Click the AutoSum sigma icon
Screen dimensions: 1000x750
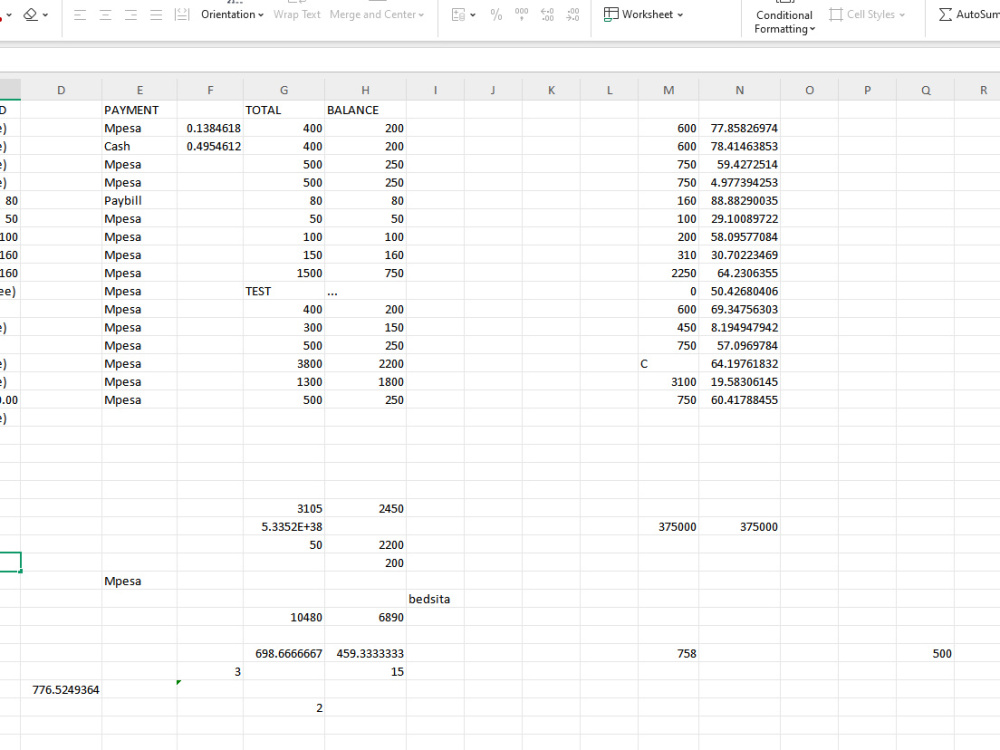(x=945, y=14)
